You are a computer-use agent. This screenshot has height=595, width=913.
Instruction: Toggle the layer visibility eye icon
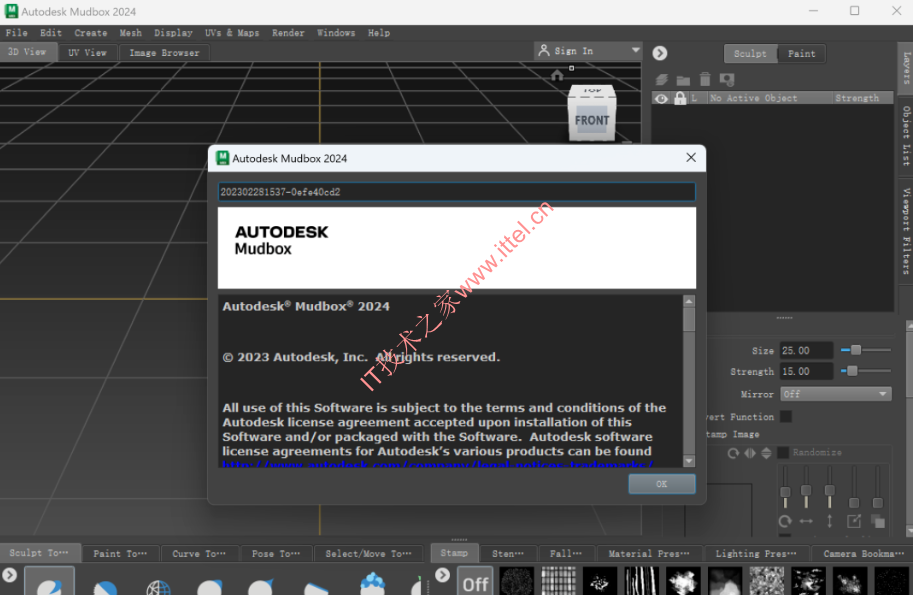click(661, 98)
